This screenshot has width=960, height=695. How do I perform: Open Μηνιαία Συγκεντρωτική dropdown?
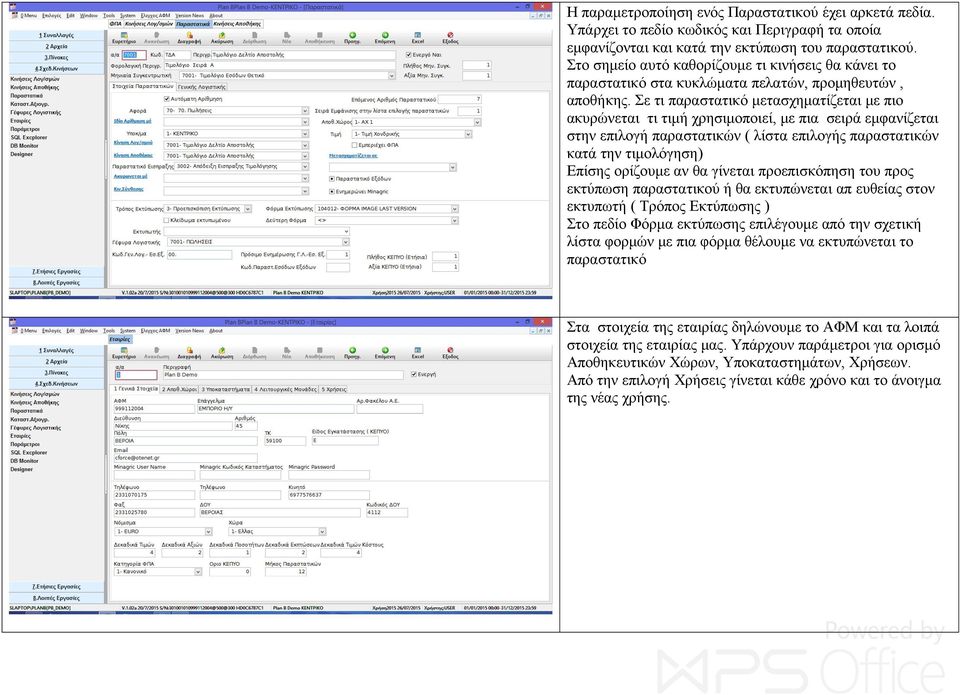tap(392, 76)
